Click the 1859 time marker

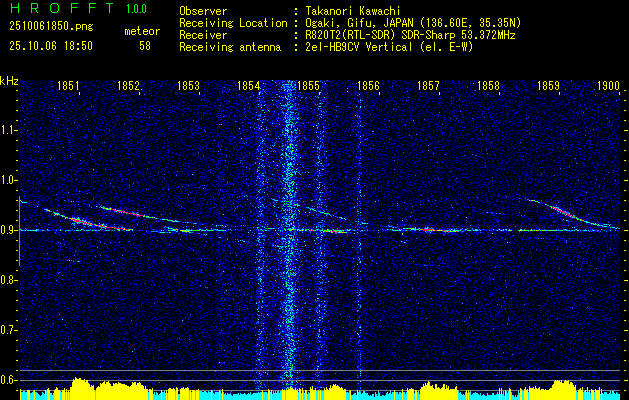pos(549,87)
